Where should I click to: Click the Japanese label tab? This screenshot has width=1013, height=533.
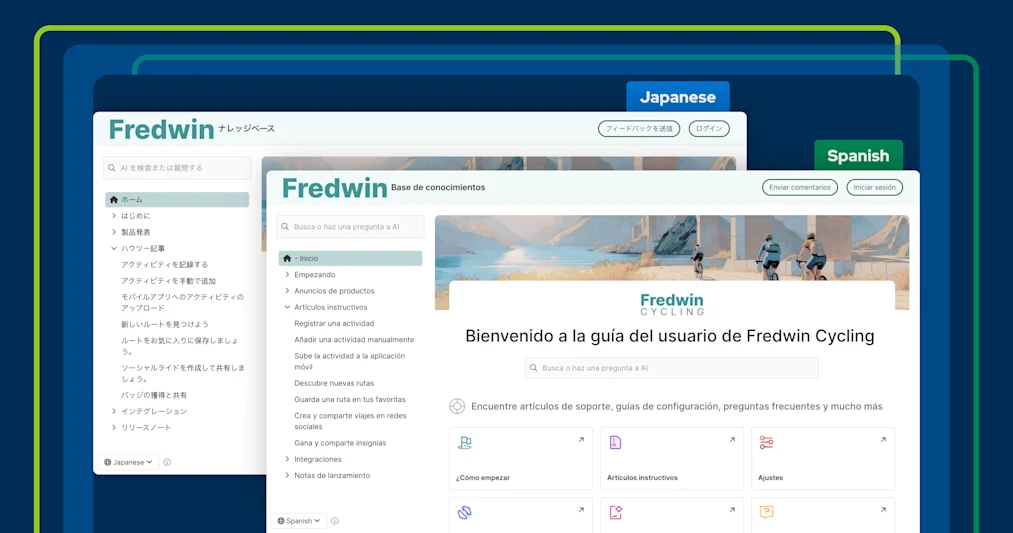[678, 97]
